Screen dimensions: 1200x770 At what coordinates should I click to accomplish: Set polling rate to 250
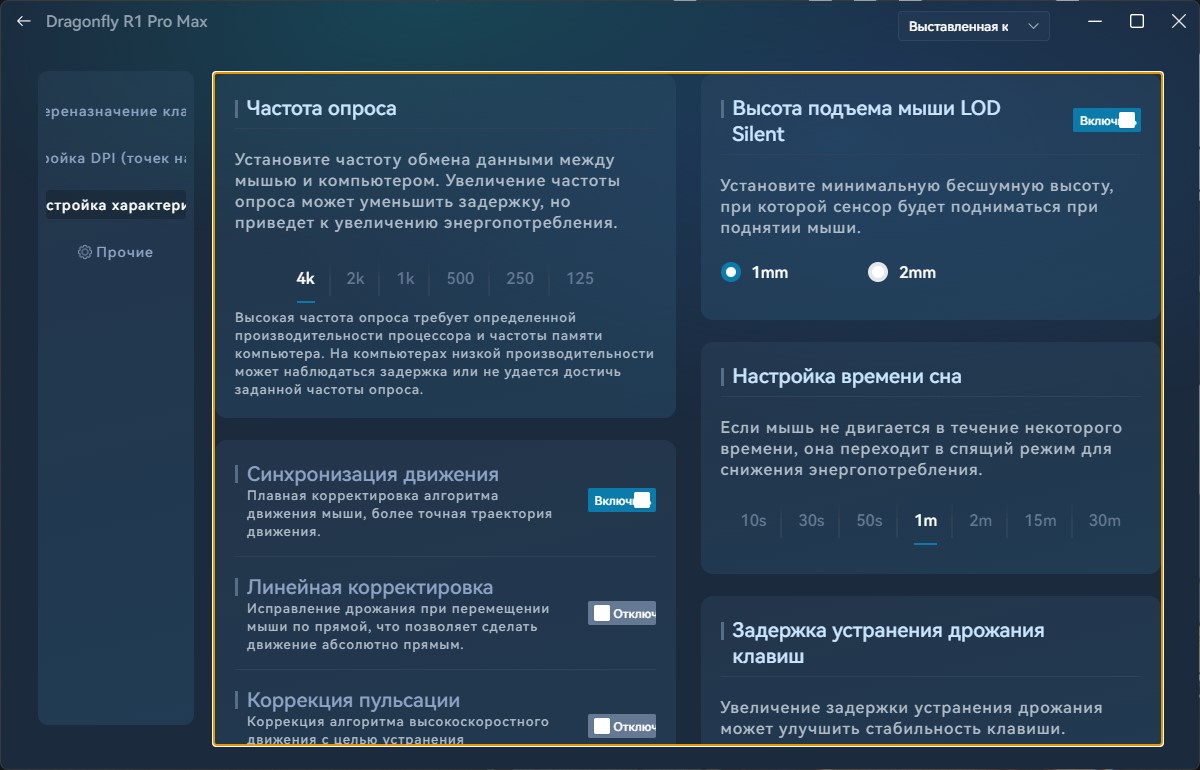(520, 279)
